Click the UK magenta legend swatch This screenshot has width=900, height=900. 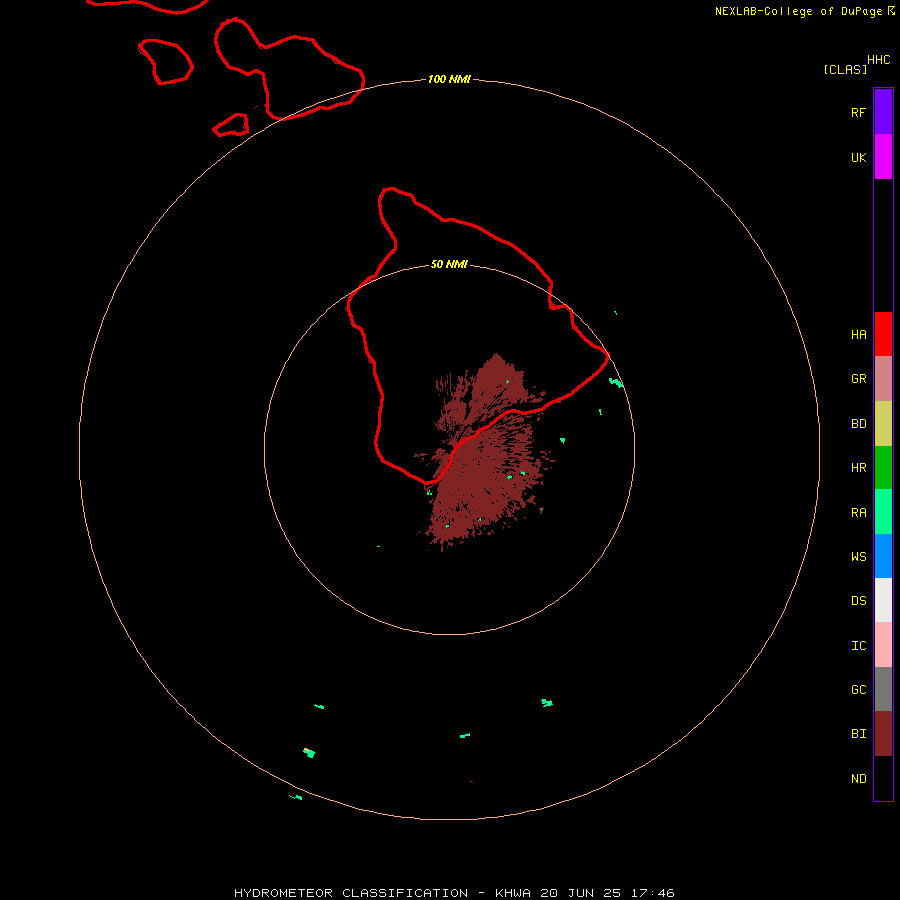click(x=883, y=157)
